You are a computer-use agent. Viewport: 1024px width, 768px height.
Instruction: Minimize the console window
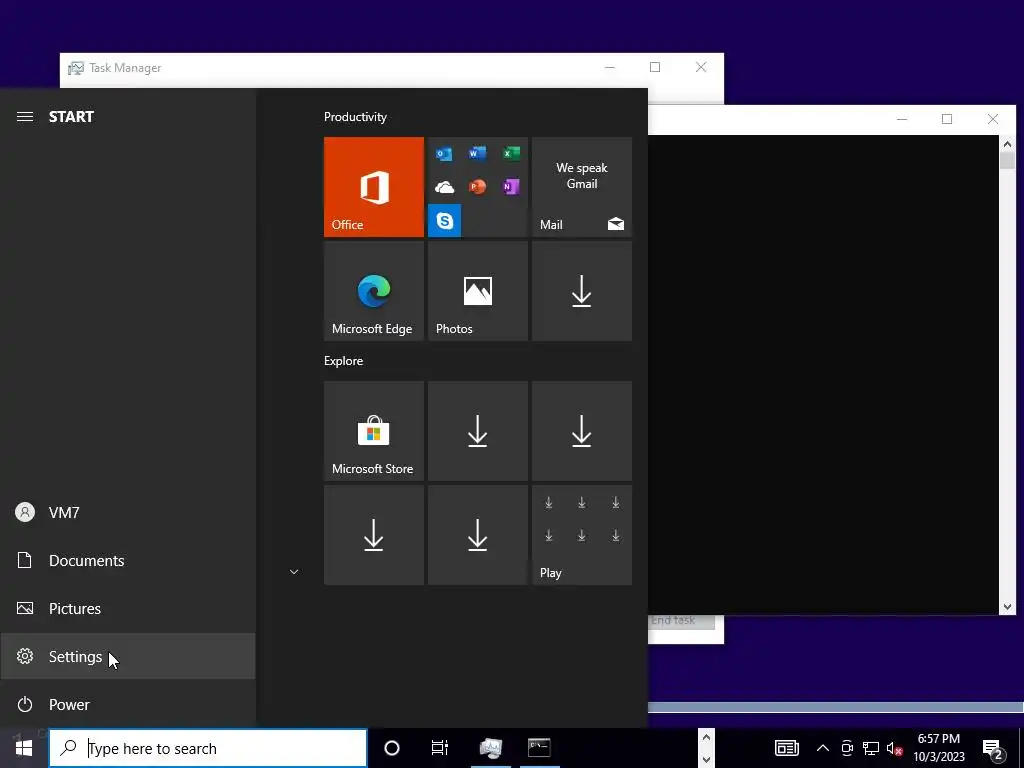click(x=902, y=119)
